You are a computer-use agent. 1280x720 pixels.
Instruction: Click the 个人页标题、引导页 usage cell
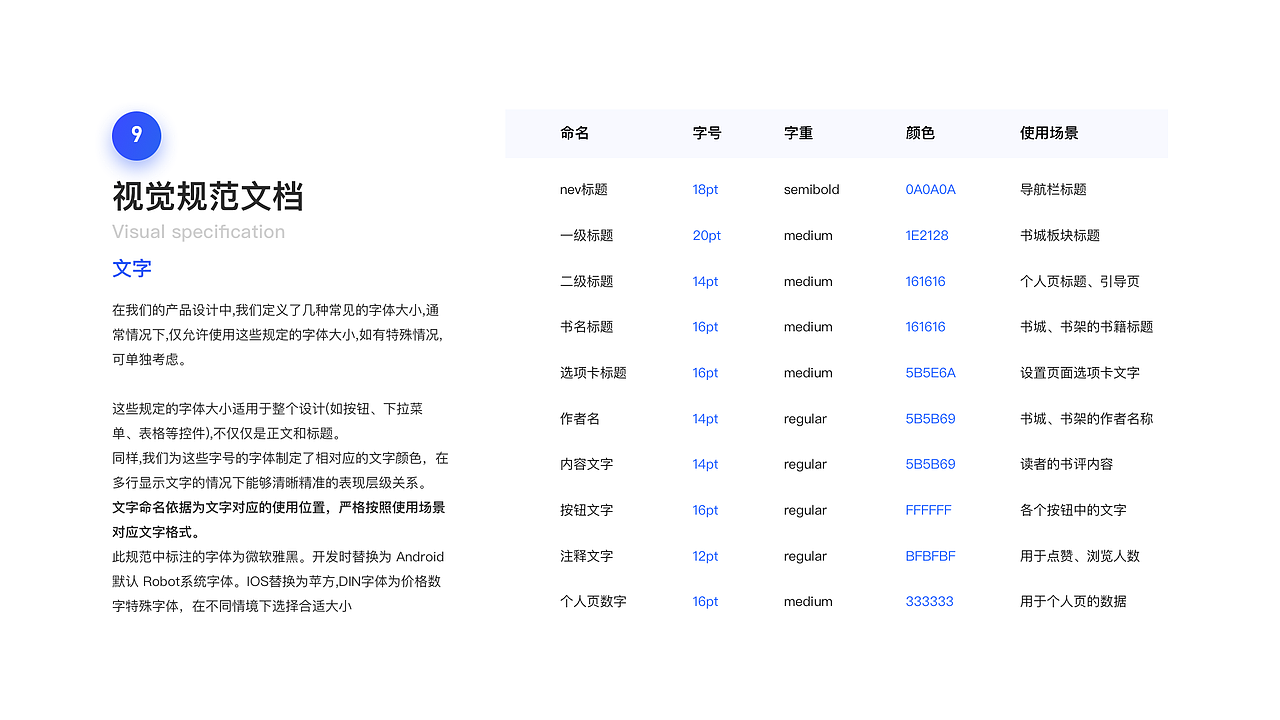(x=1080, y=281)
